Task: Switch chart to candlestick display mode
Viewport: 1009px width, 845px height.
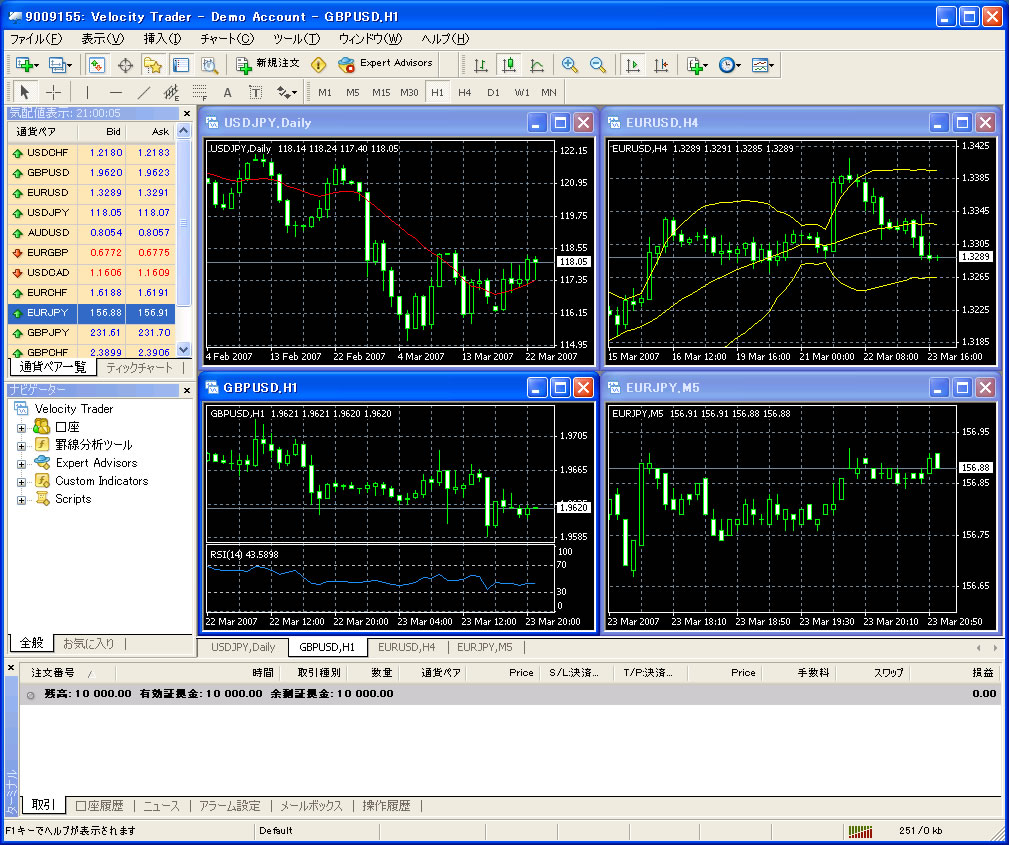Action: click(x=509, y=65)
